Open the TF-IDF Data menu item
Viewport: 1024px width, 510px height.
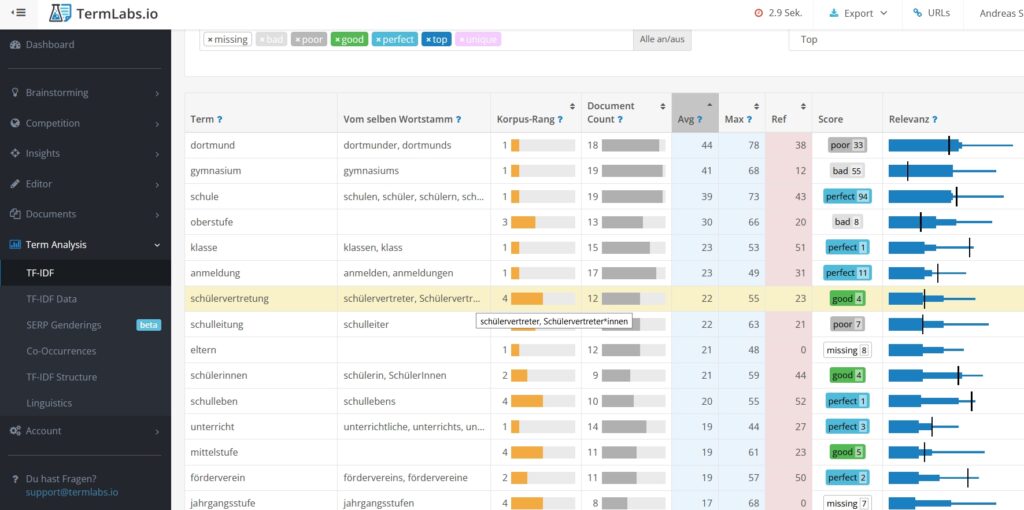86,299
